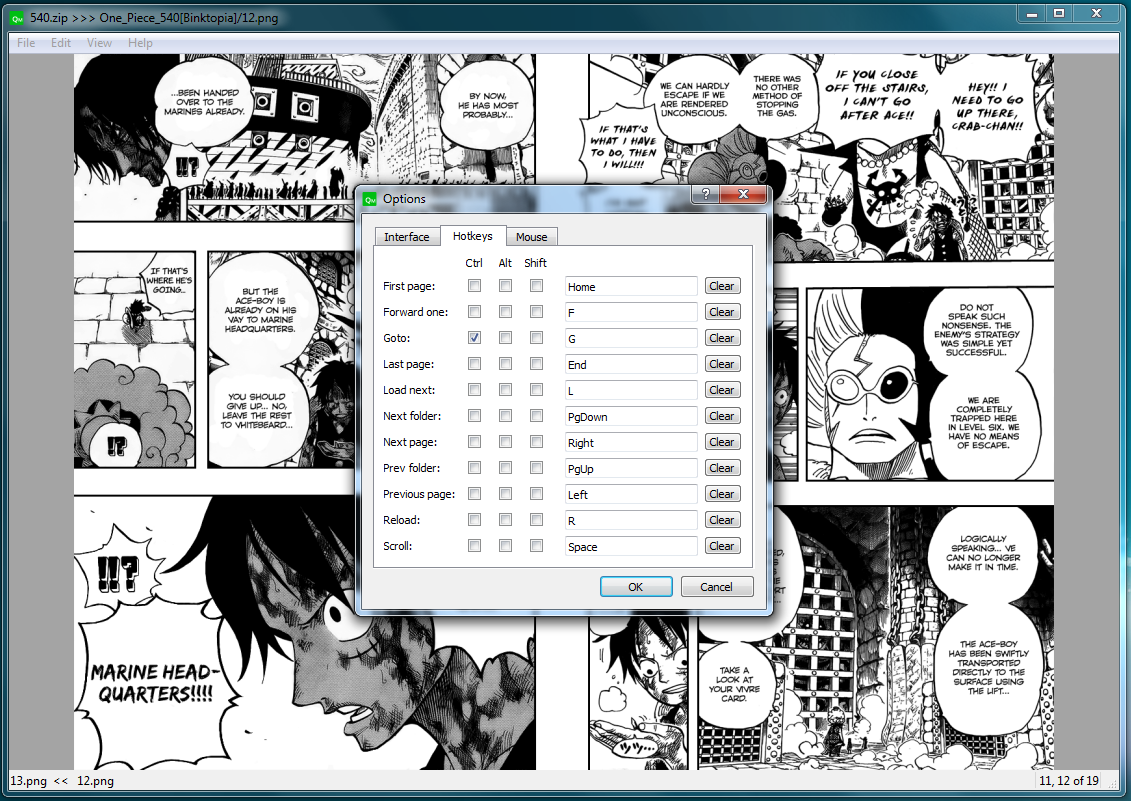Open the Edit menu
Viewport: 1131px width, 801px height.
click(x=61, y=43)
